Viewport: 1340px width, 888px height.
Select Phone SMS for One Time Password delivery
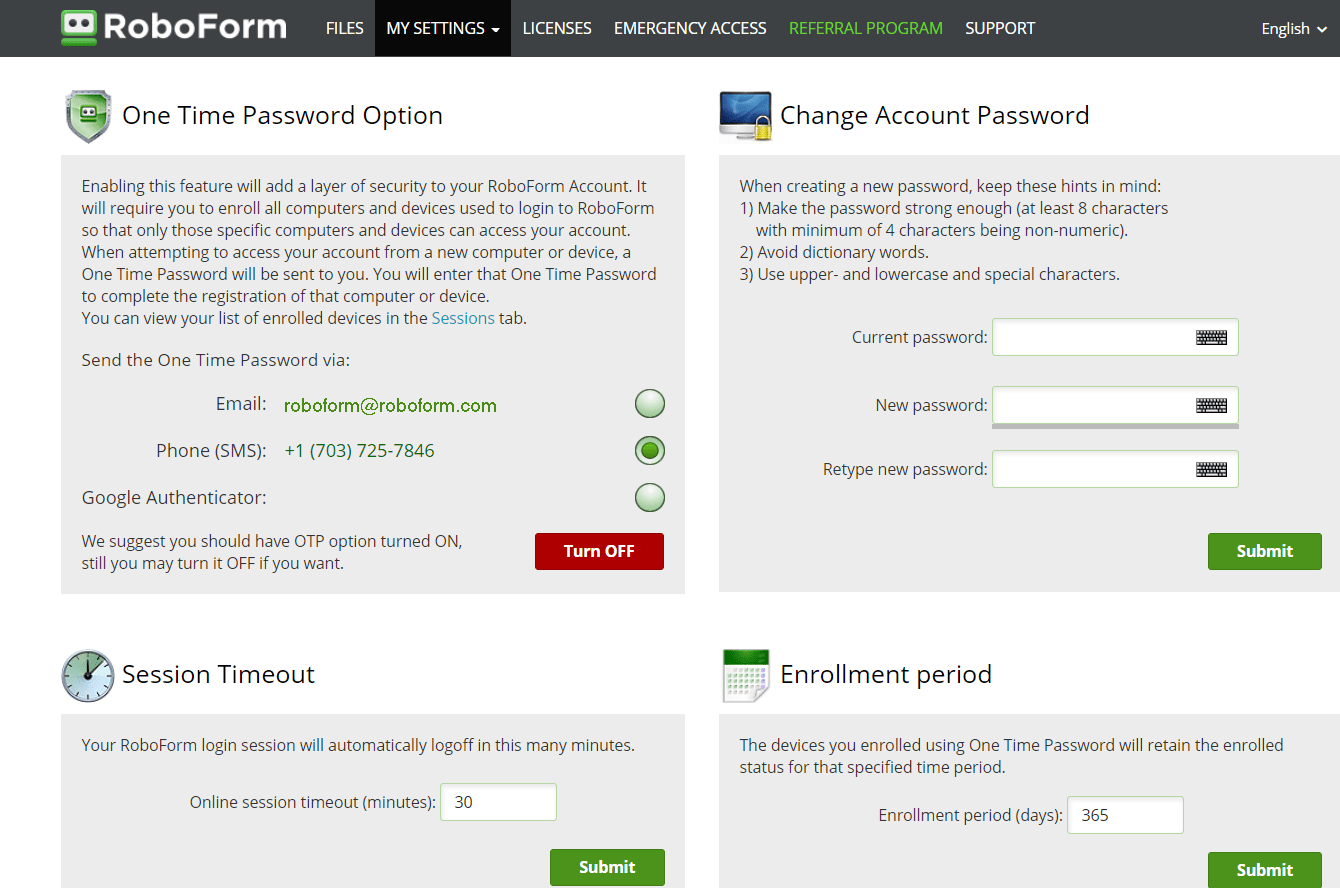pos(649,450)
